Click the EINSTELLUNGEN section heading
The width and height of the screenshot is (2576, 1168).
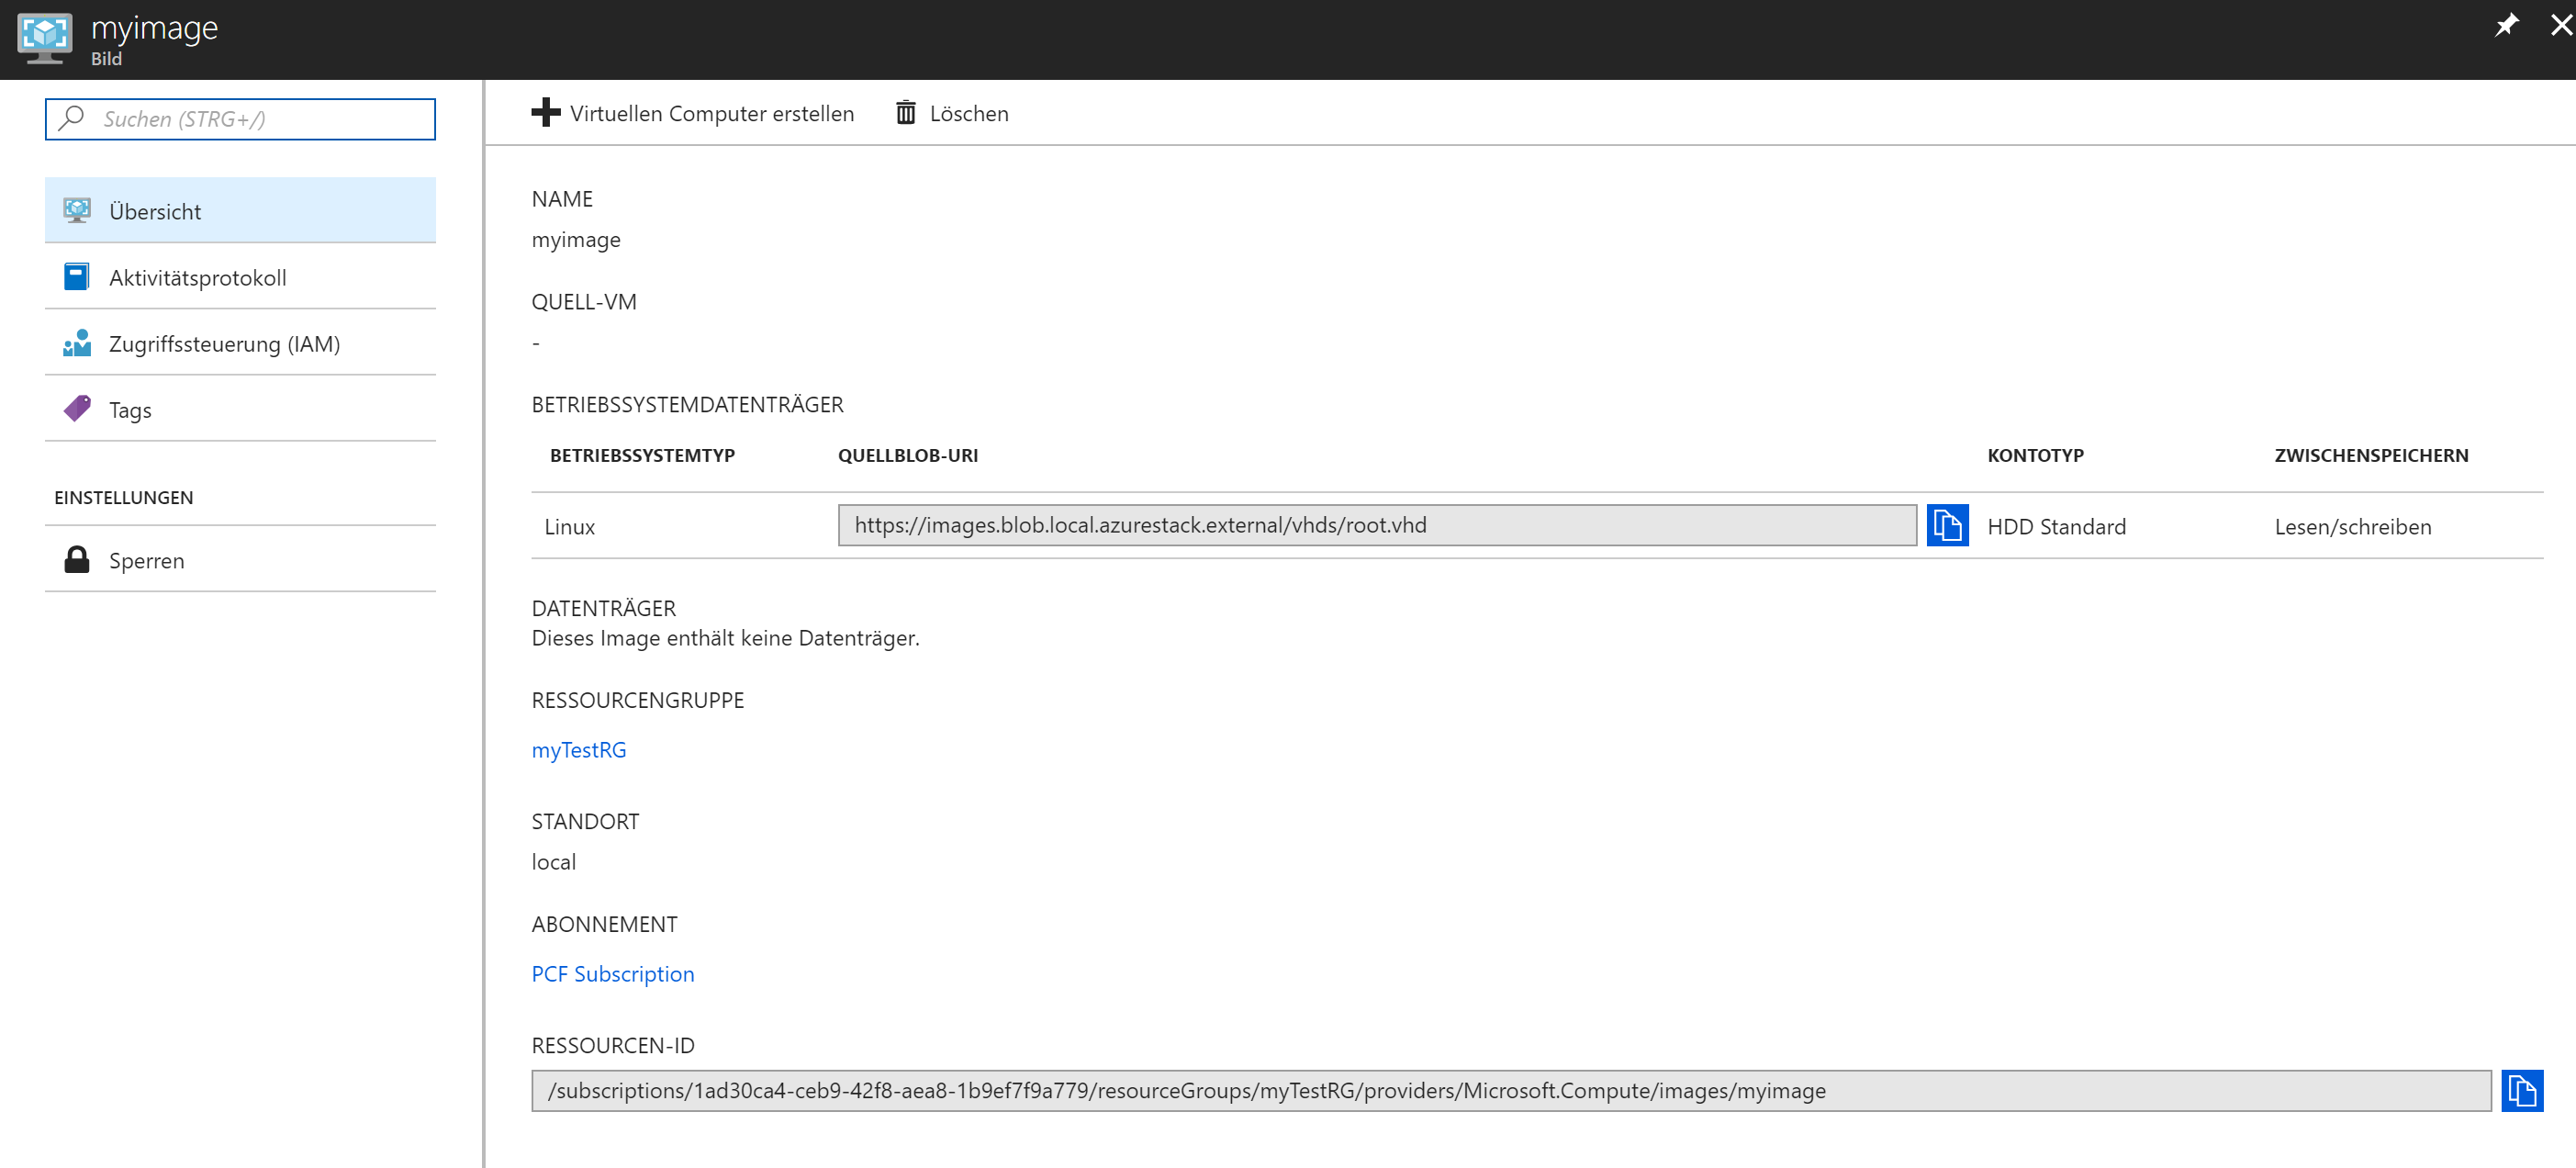(x=124, y=497)
